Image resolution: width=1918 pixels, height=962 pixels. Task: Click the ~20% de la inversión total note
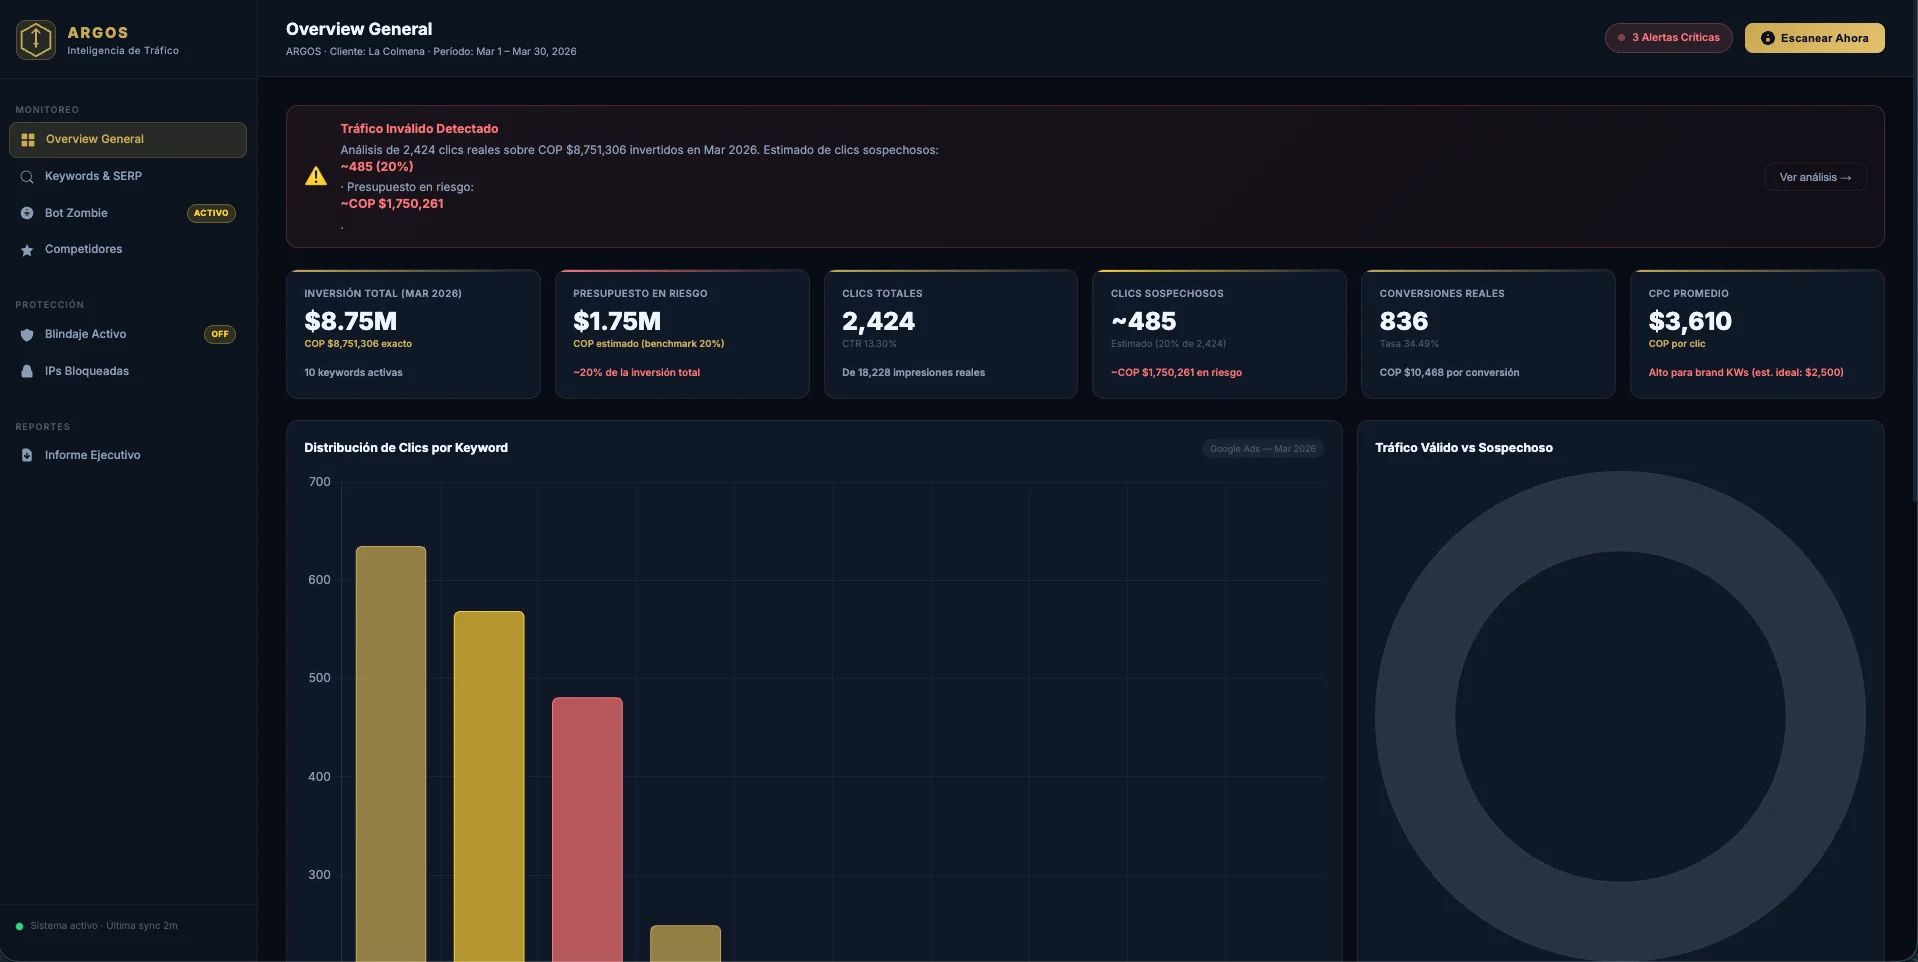pyautogui.click(x=636, y=373)
